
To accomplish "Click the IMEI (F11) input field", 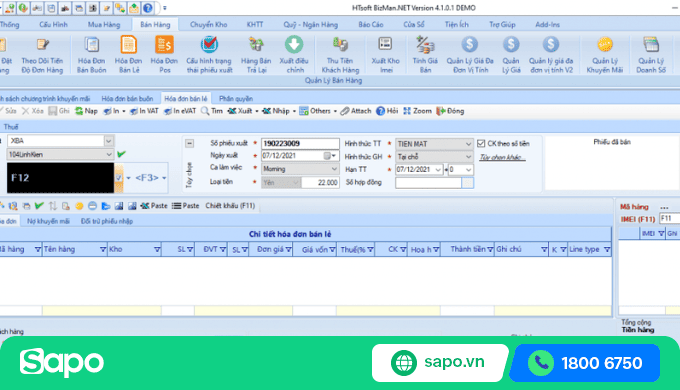I will click(669, 219).
